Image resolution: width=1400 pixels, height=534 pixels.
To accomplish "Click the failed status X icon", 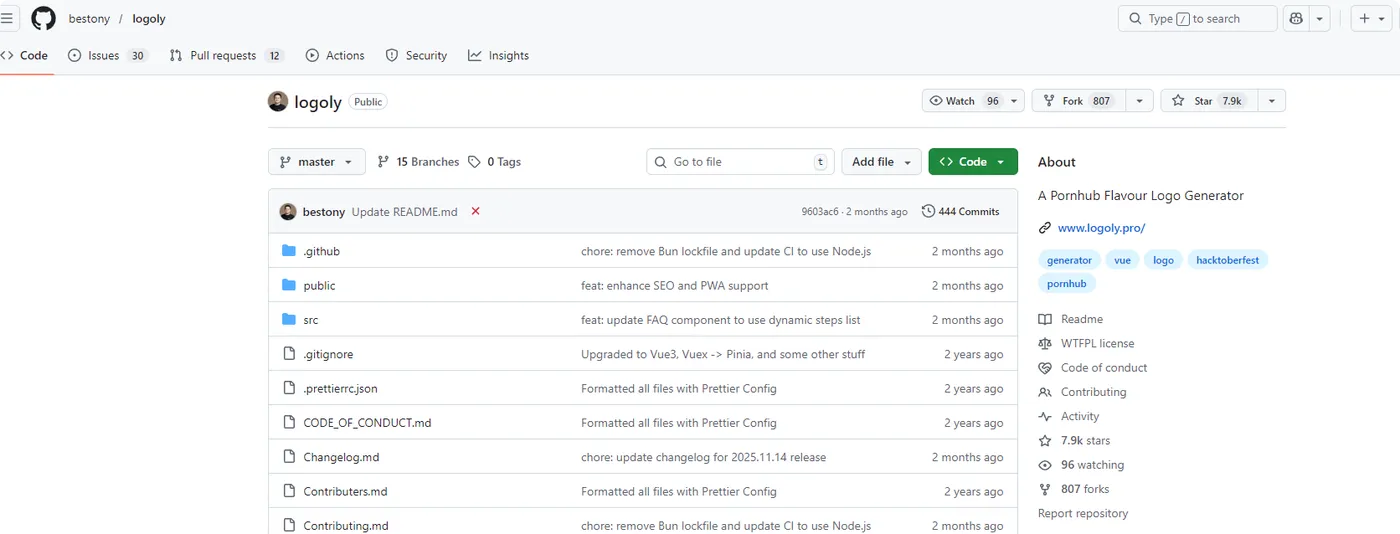I will [475, 211].
